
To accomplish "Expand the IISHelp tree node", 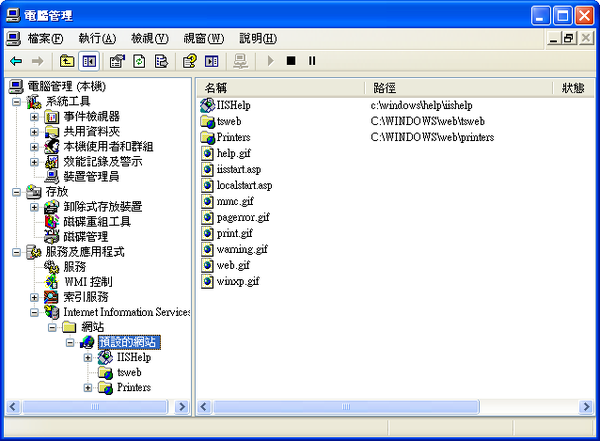I will tap(88, 358).
